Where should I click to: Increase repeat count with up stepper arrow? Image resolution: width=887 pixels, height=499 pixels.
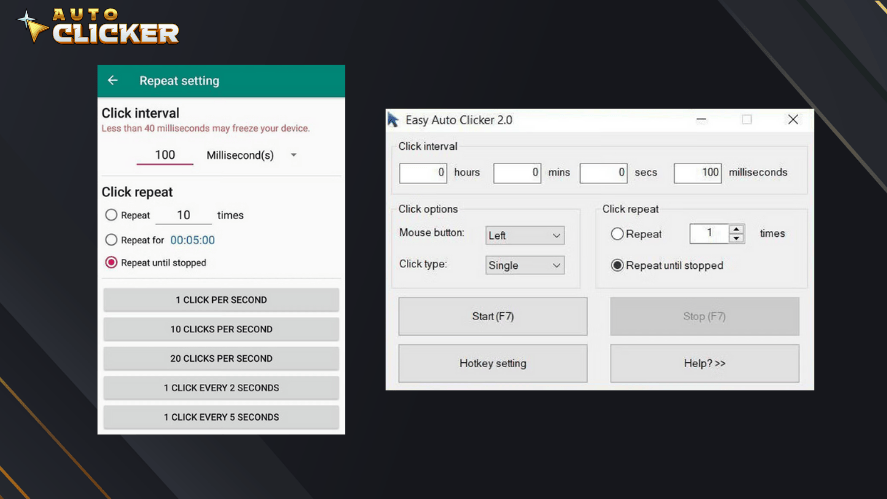point(737,229)
